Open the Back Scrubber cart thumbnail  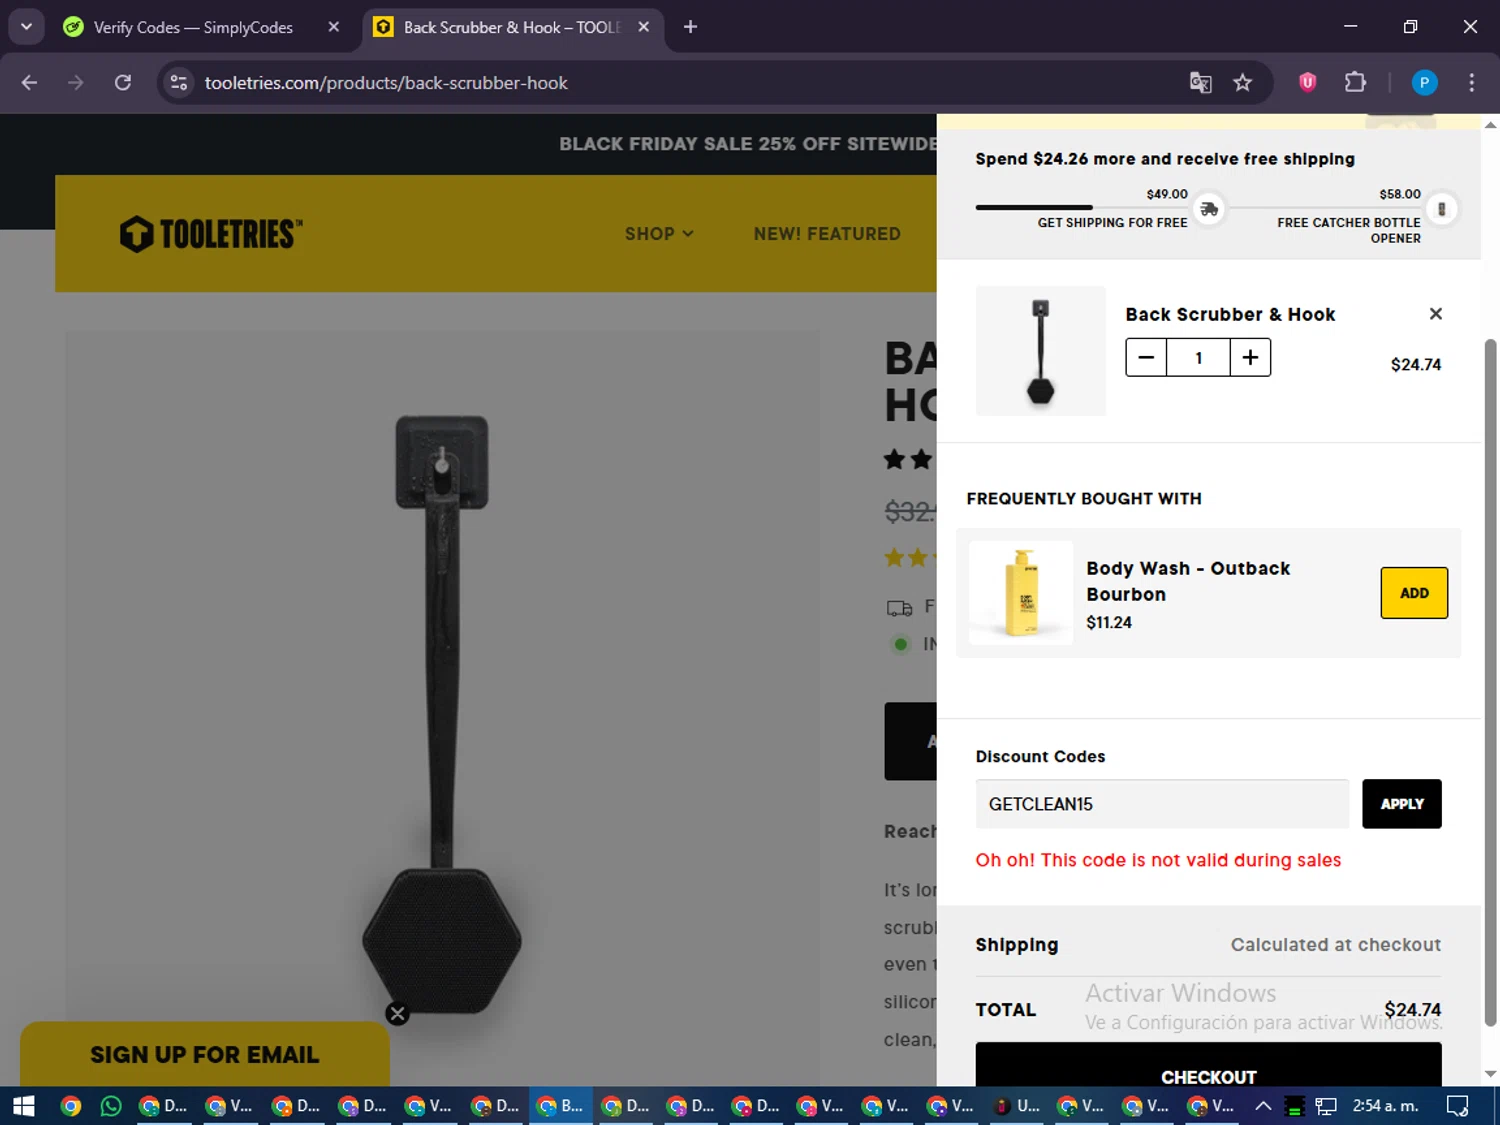point(1041,351)
